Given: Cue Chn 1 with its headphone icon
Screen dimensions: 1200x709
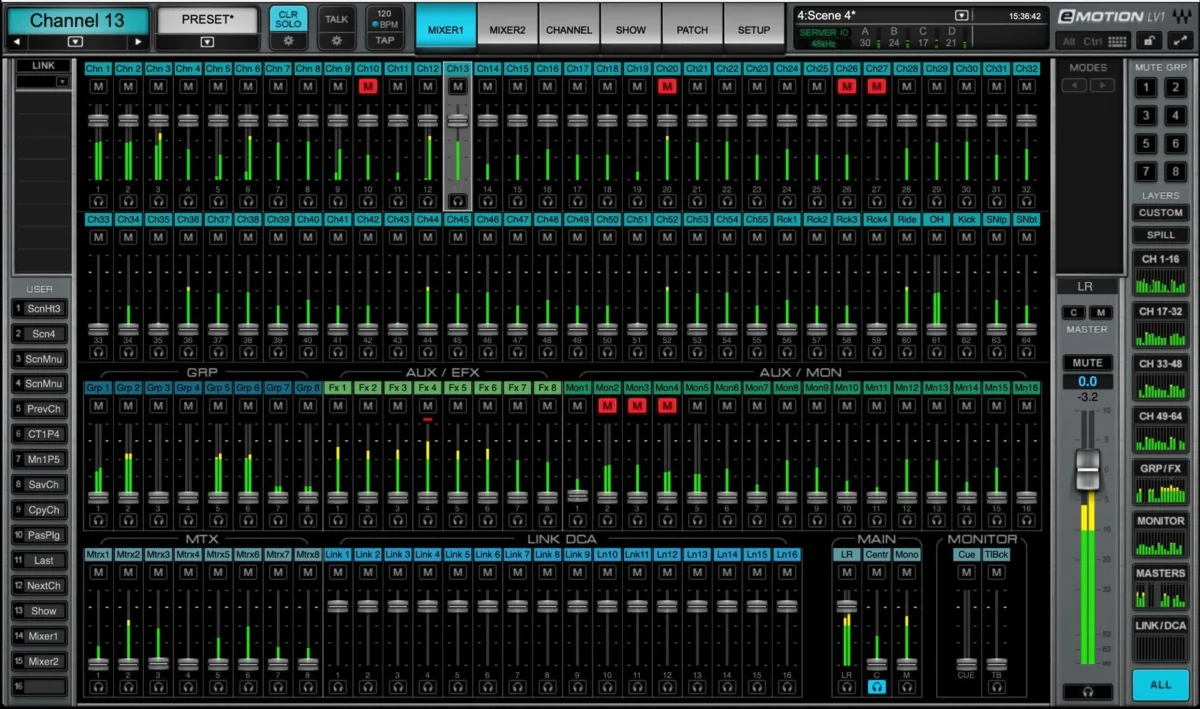Looking at the screenshot, I should [98, 201].
